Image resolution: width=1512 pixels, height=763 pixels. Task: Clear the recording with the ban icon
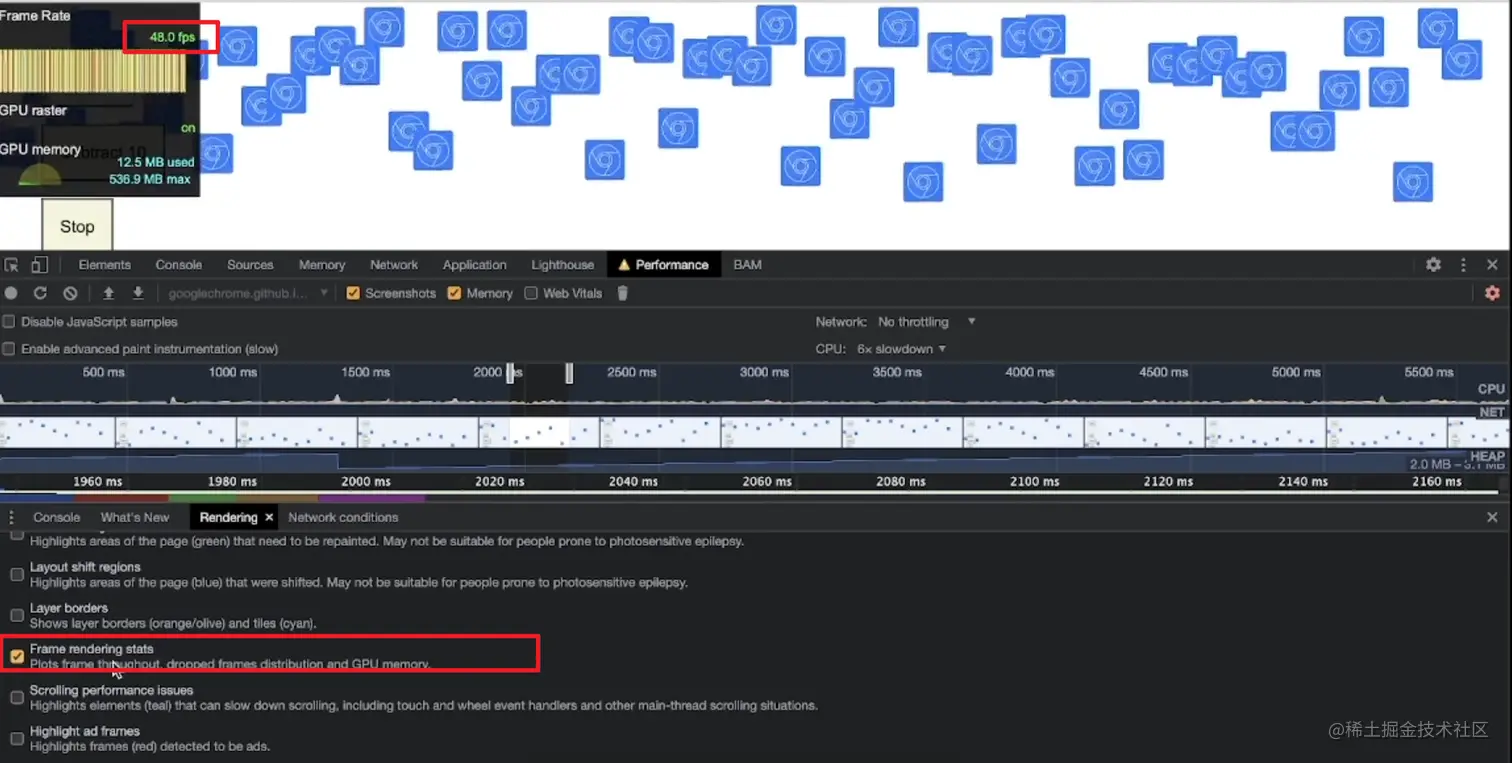coord(70,293)
